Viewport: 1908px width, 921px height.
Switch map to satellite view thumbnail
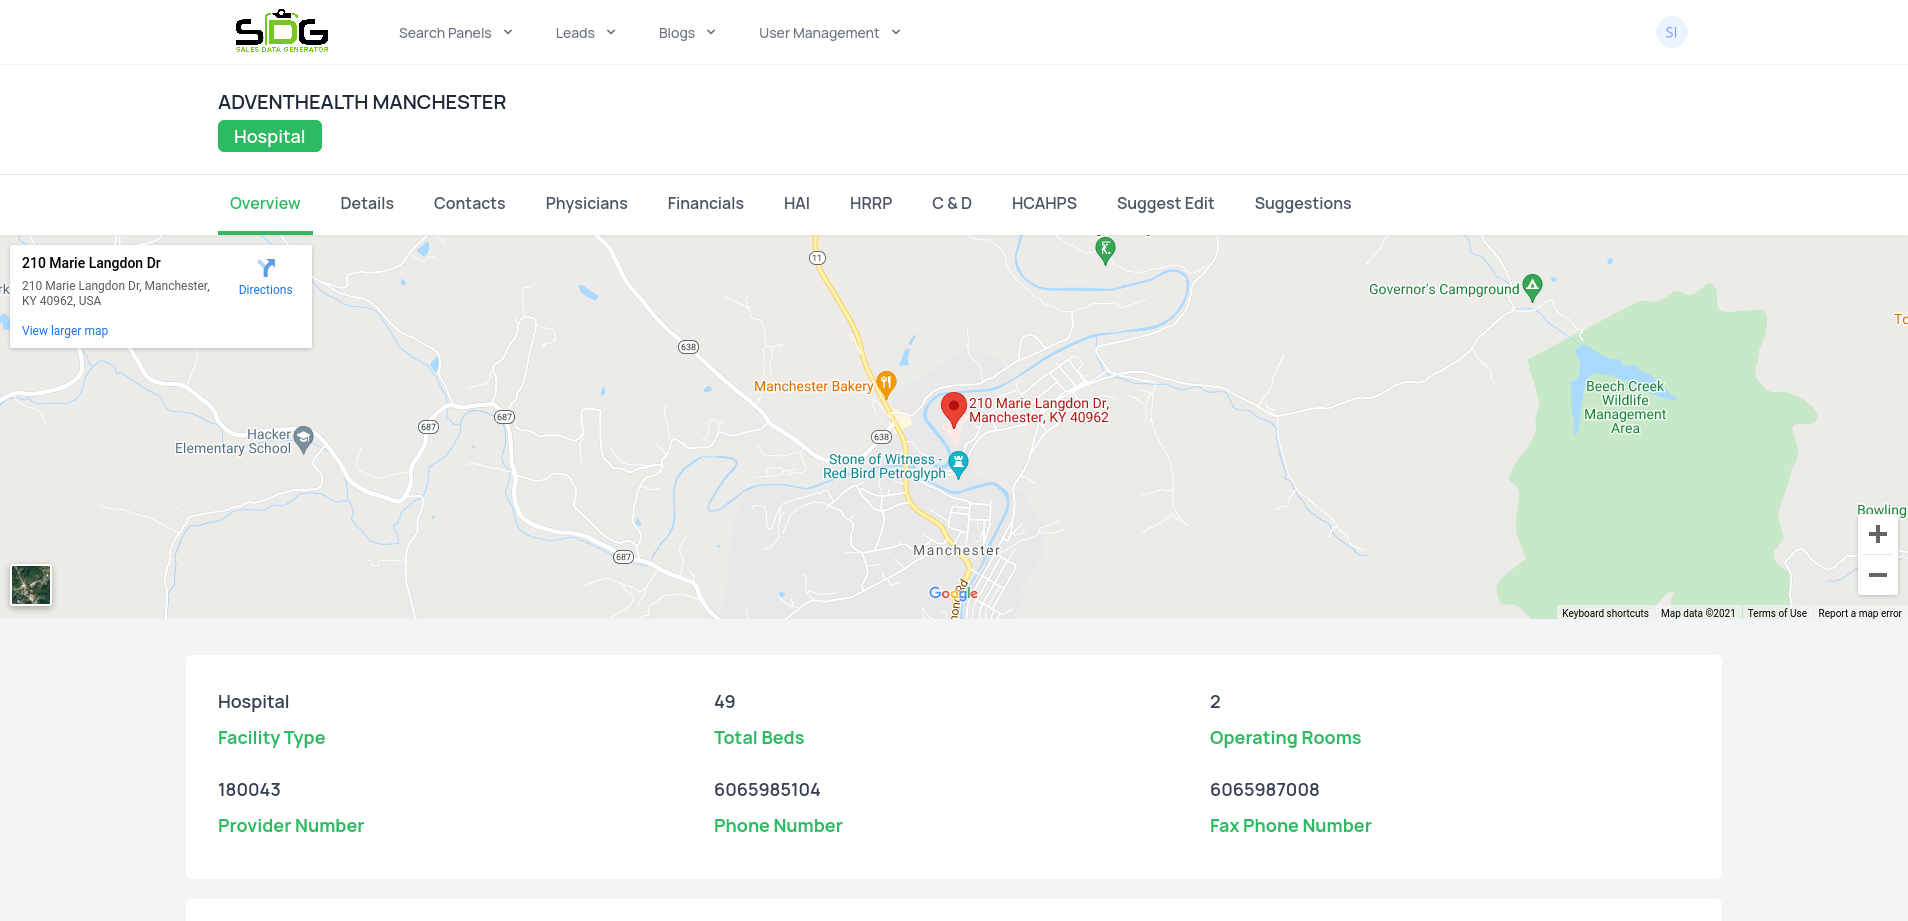(x=31, y=585)
